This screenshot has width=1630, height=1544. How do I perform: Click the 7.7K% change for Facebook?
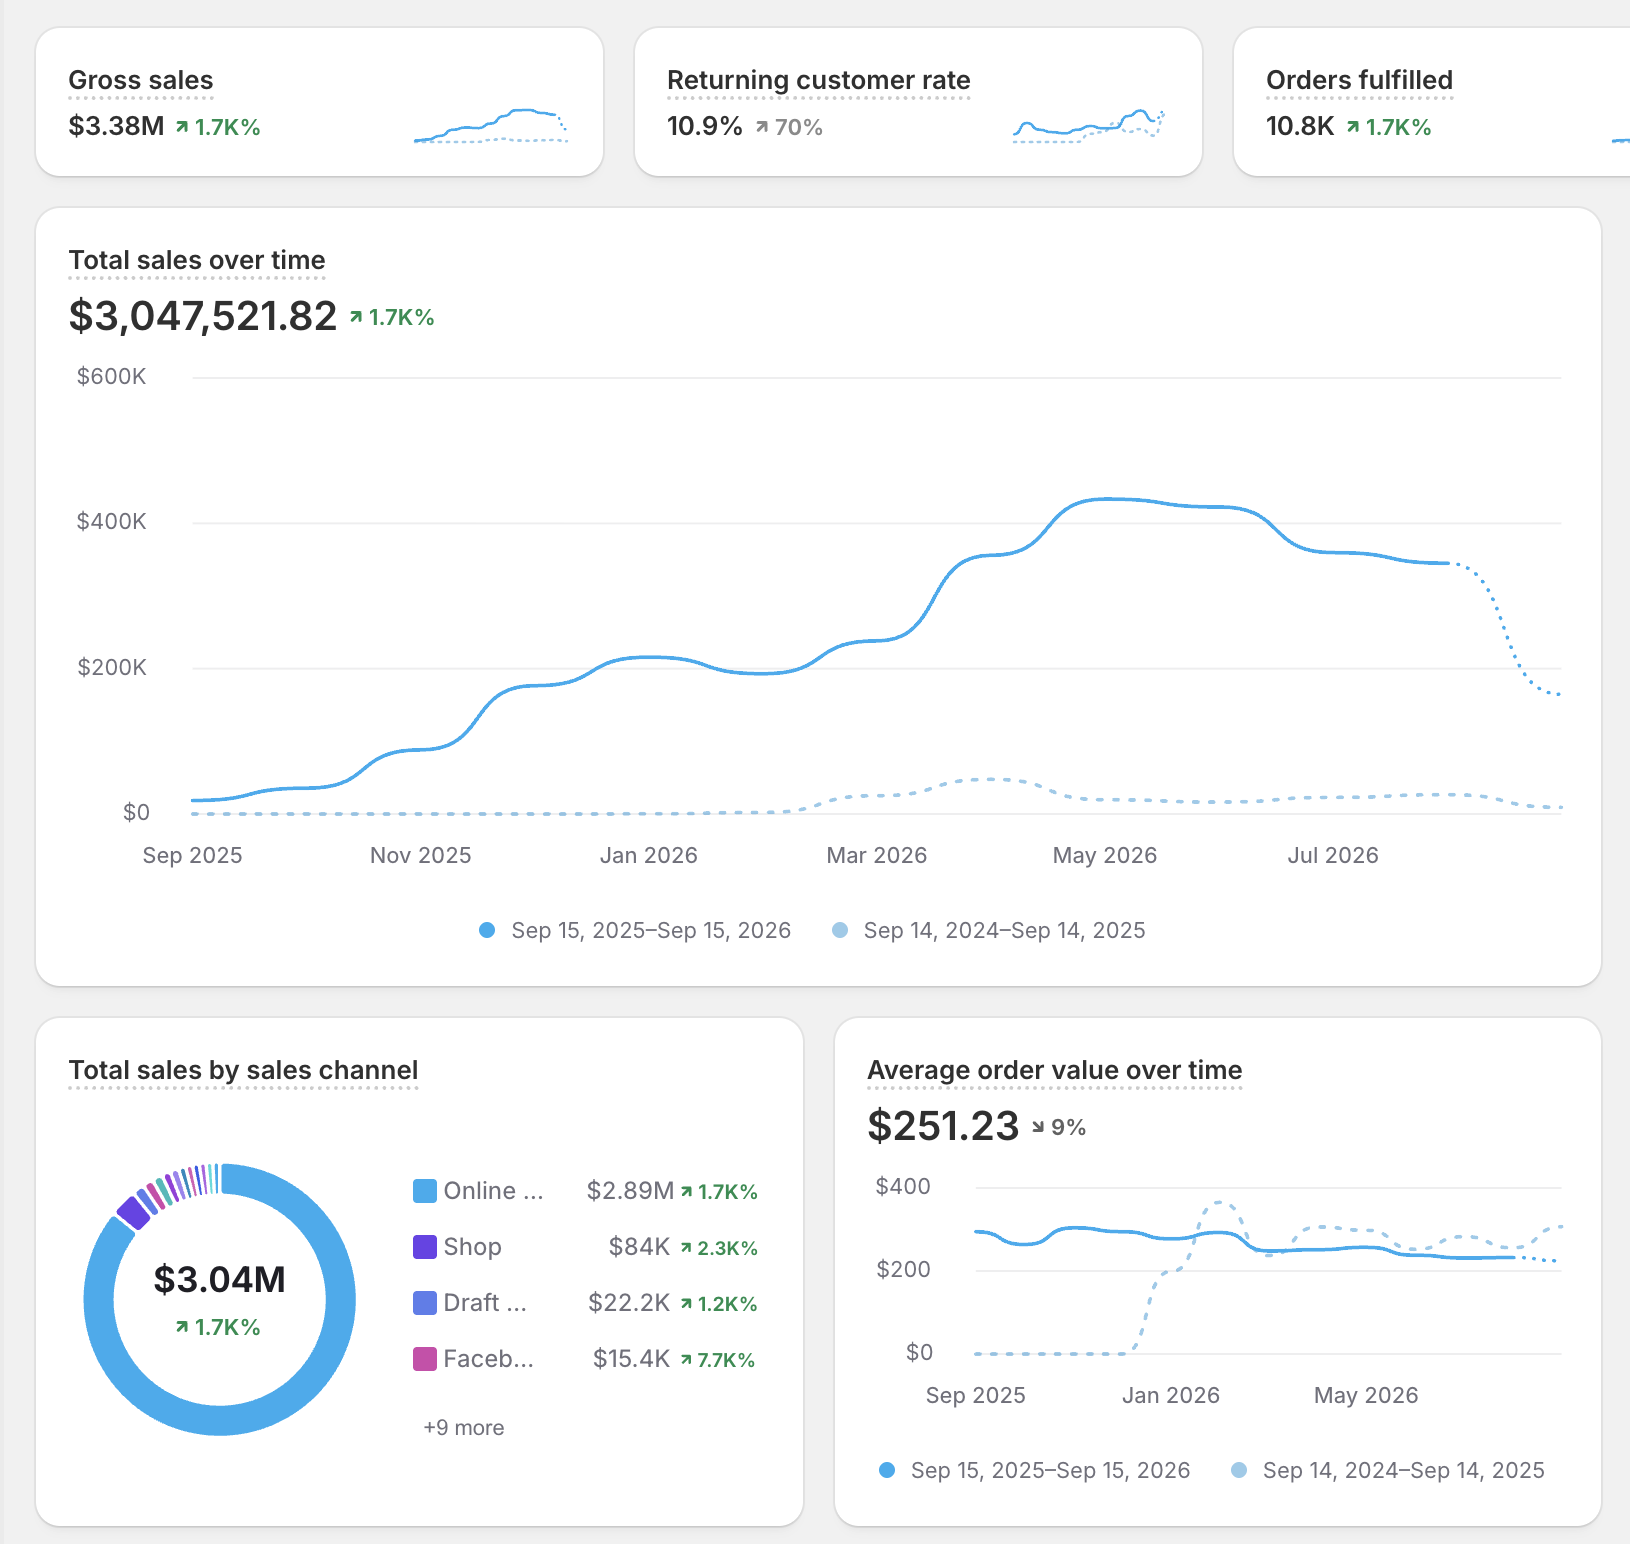(726, 1360)
